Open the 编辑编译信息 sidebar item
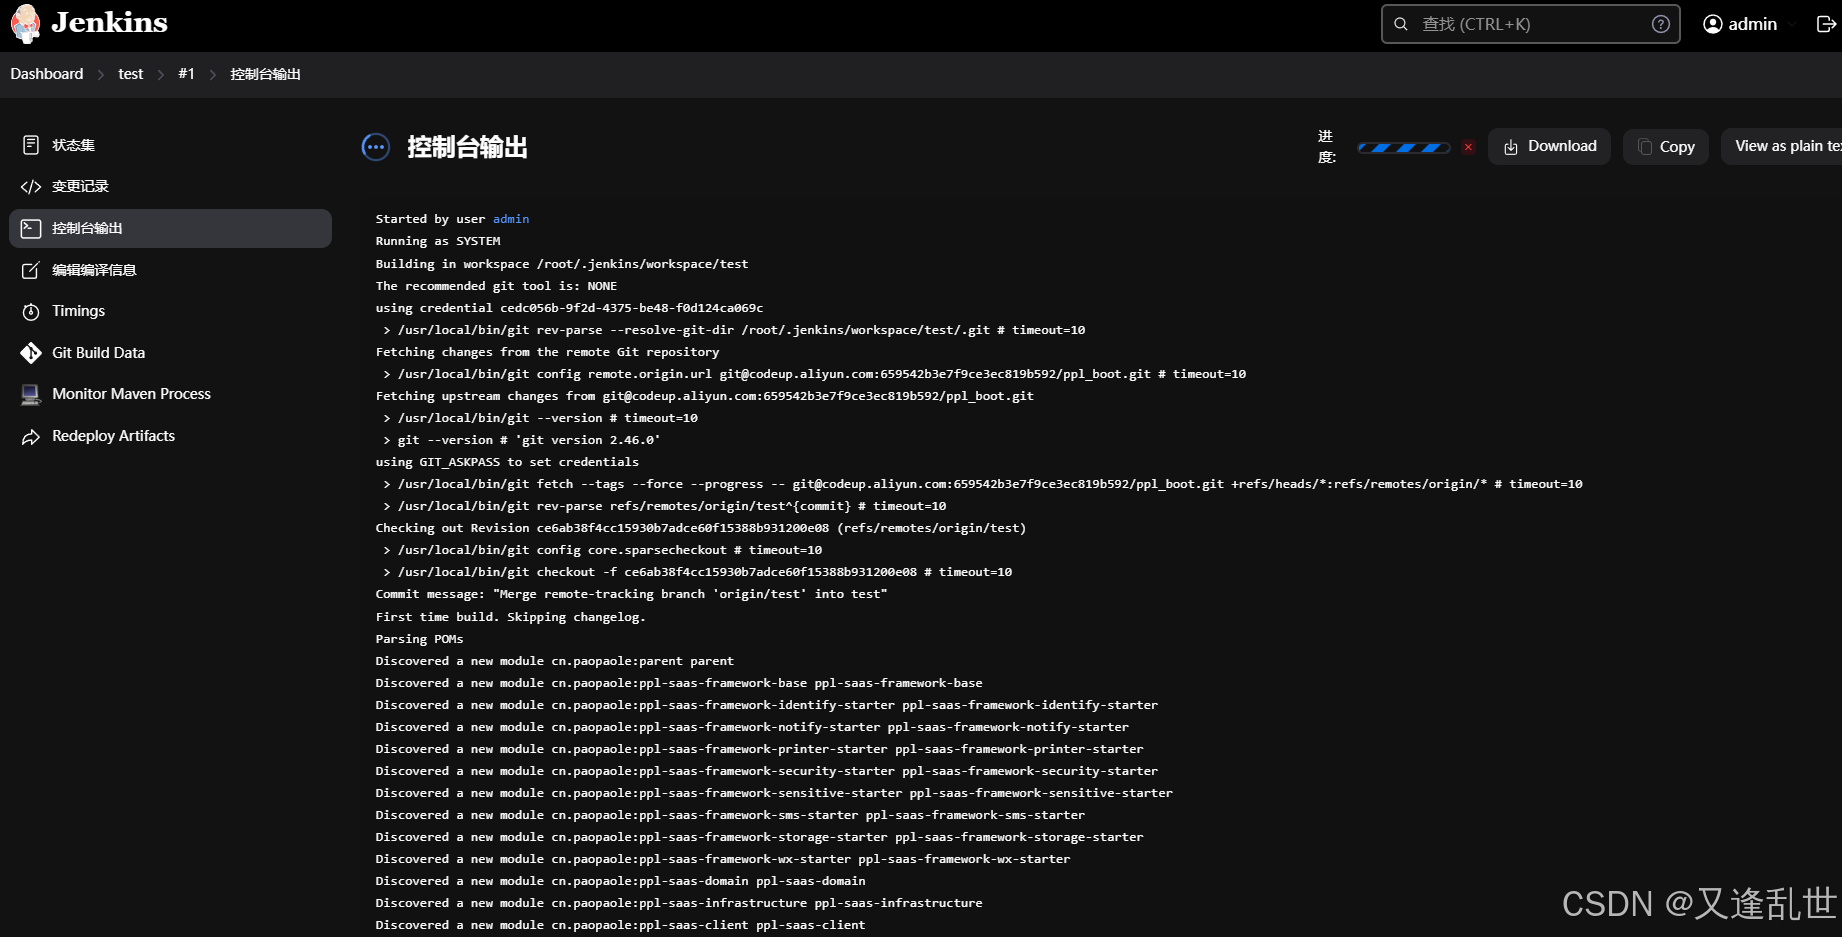Screen dimensions: 1842x937 (170, 270)
